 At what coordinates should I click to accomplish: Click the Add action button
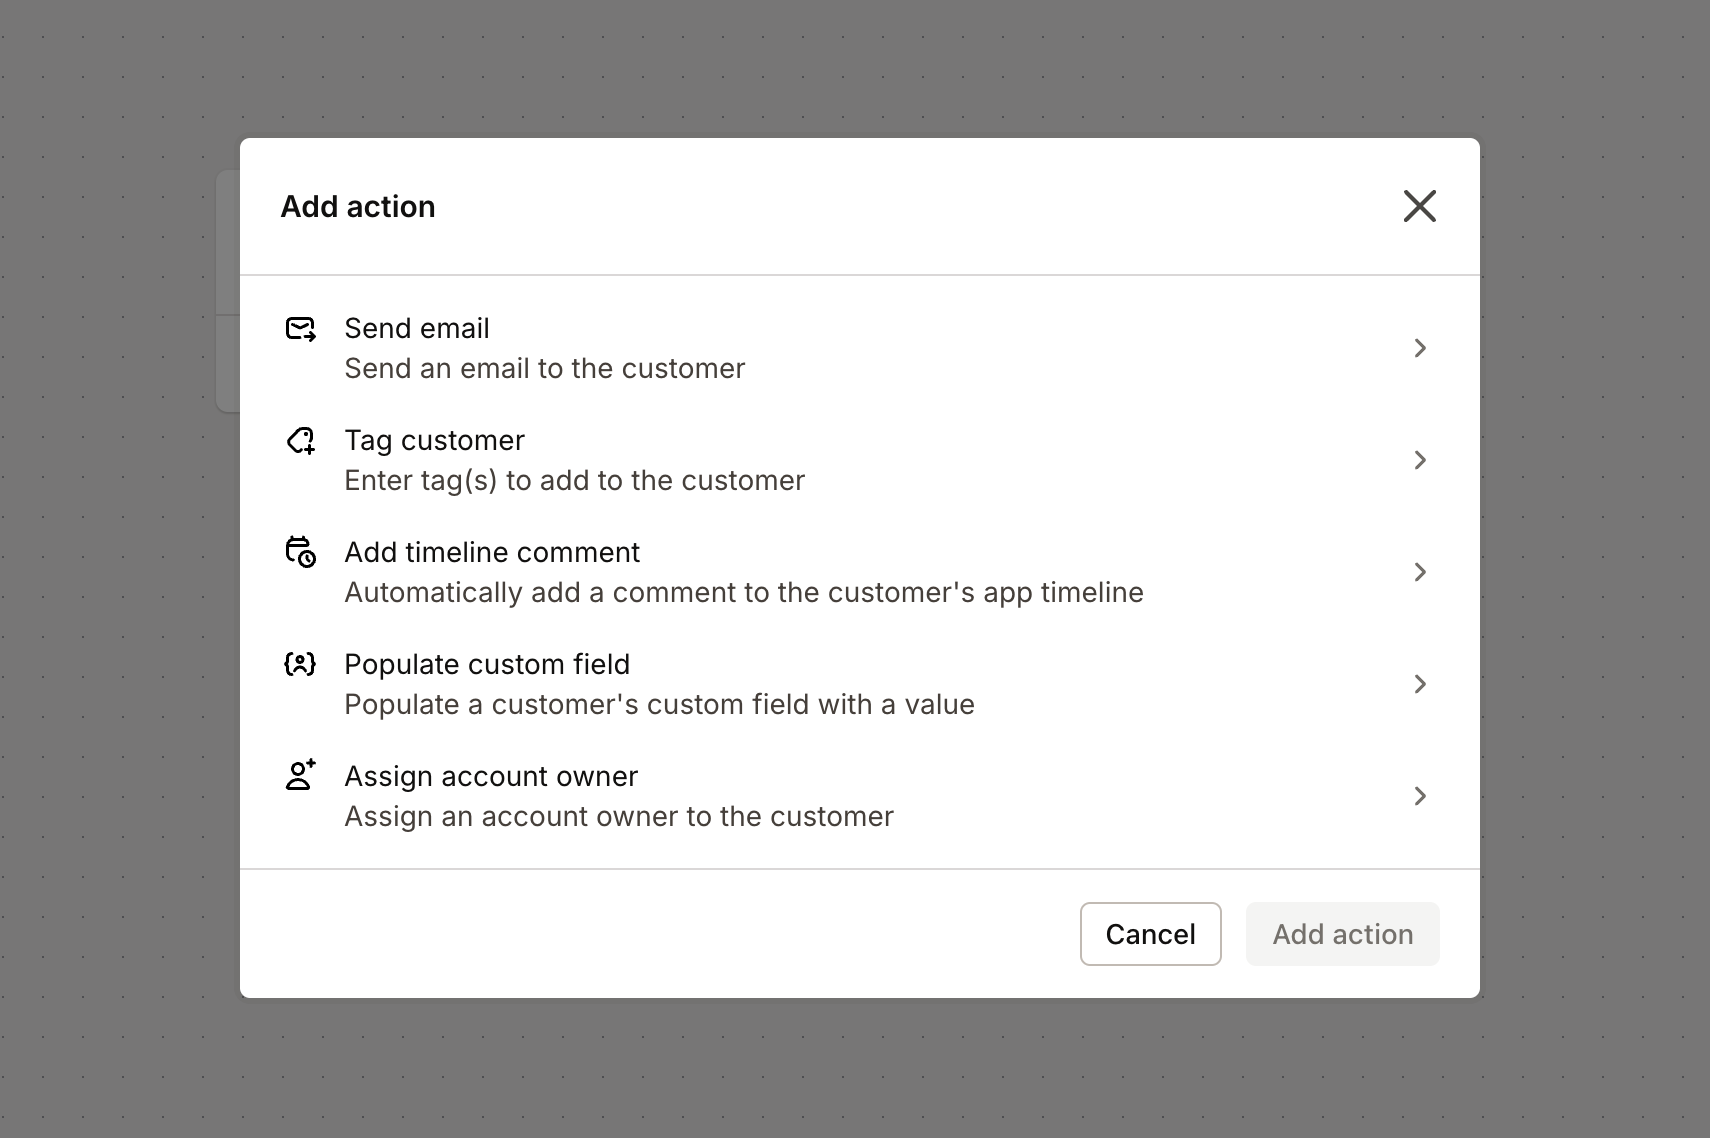click(1342, 933)
